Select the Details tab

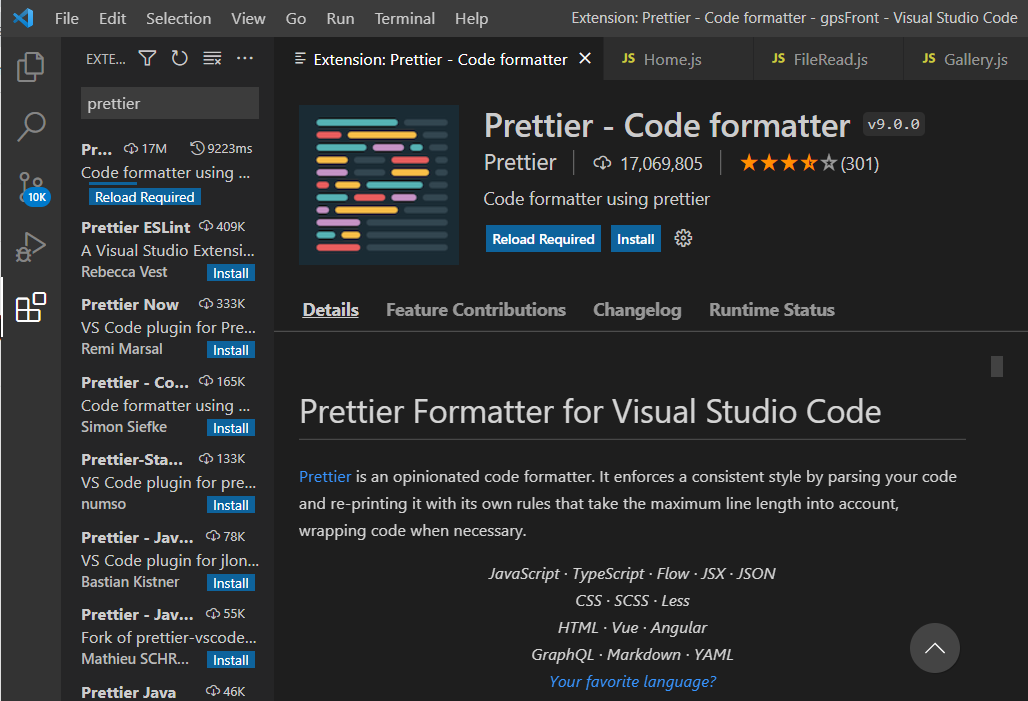pyautogui.click(x=330, y=310)
